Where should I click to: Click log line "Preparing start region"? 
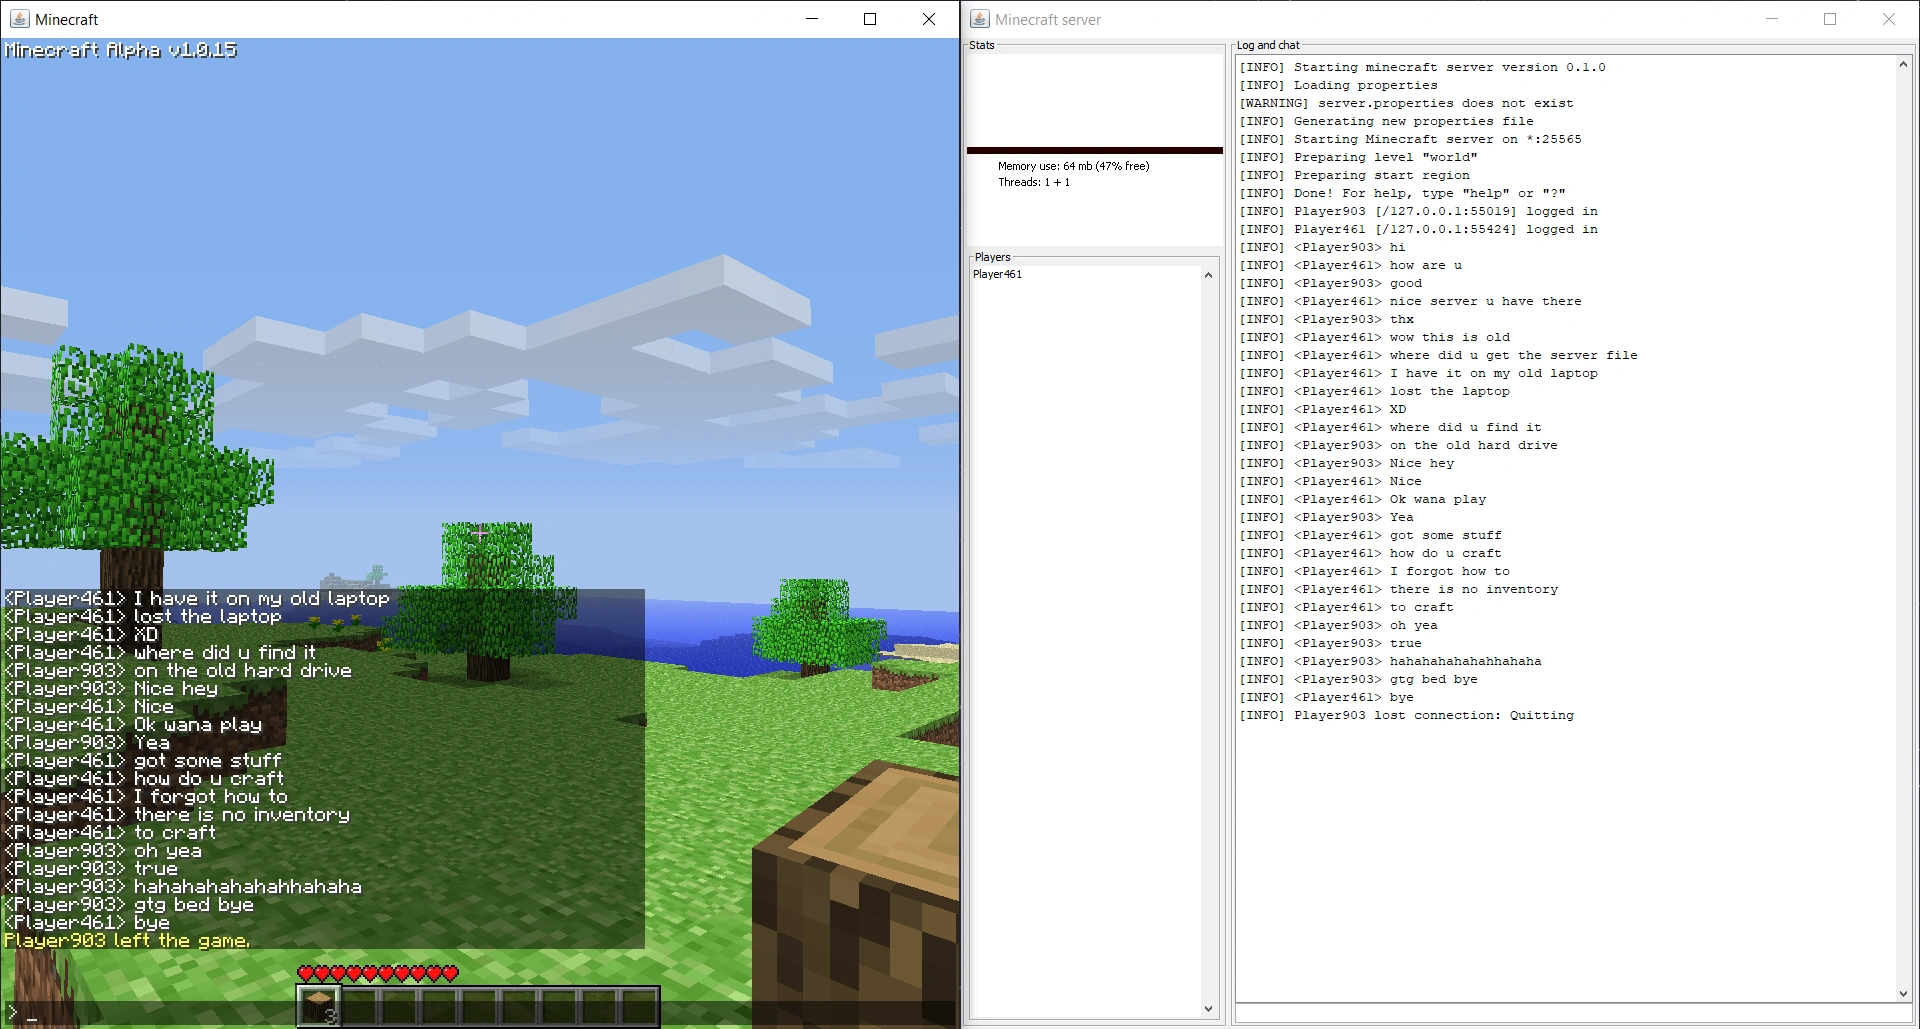(x=1355, y=175)
